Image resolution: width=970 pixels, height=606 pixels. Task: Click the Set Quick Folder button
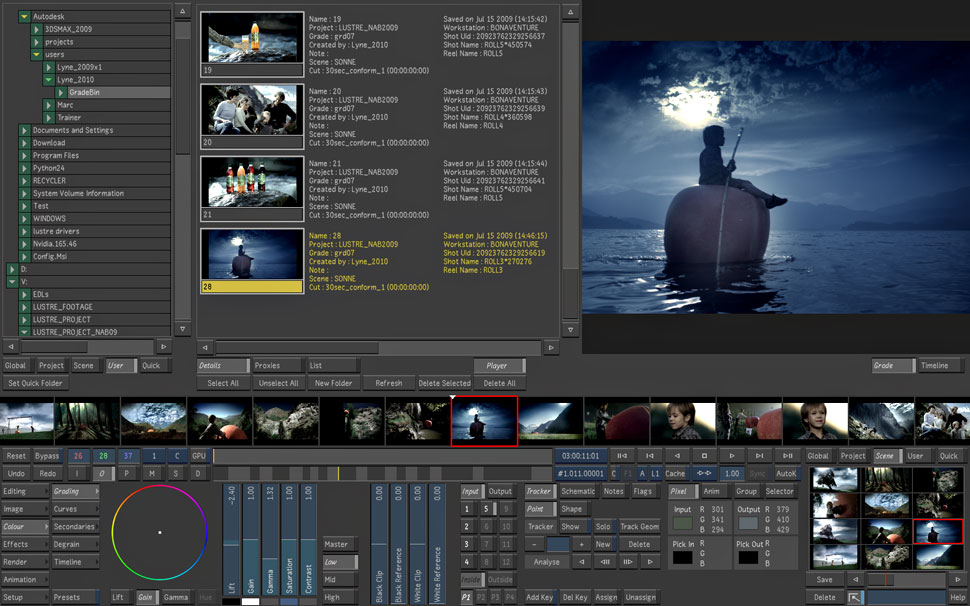(35, 383)
